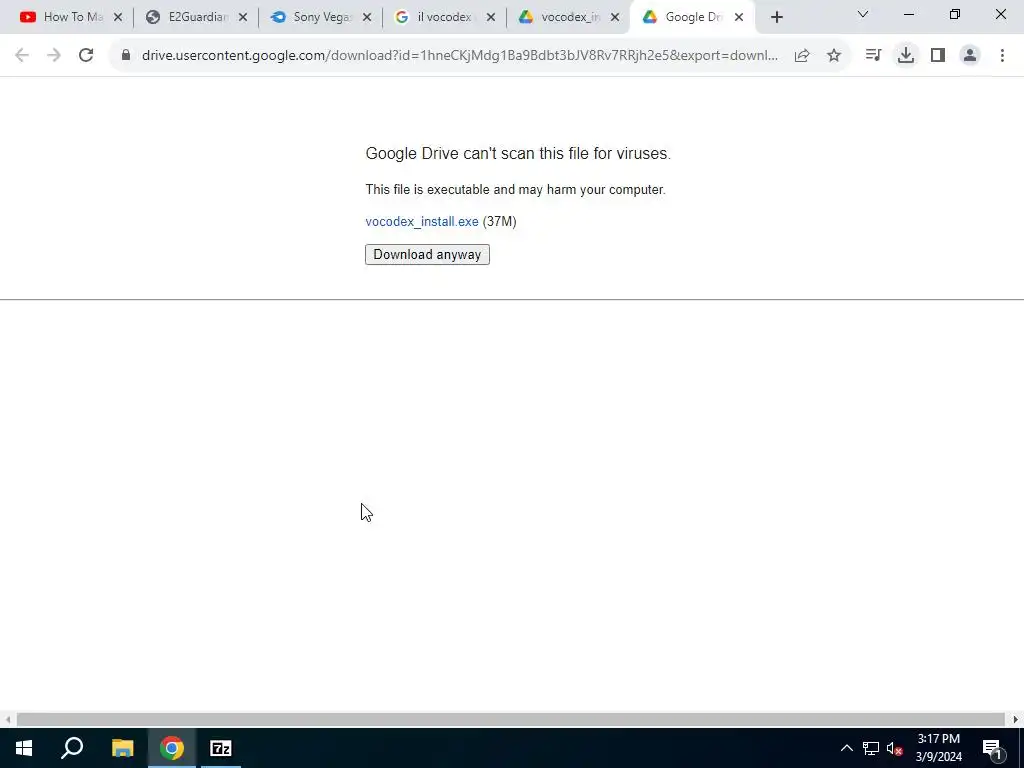
Task: Toggle the Chrome side panel
Action: pyautogui.click(x=938, y=56)
